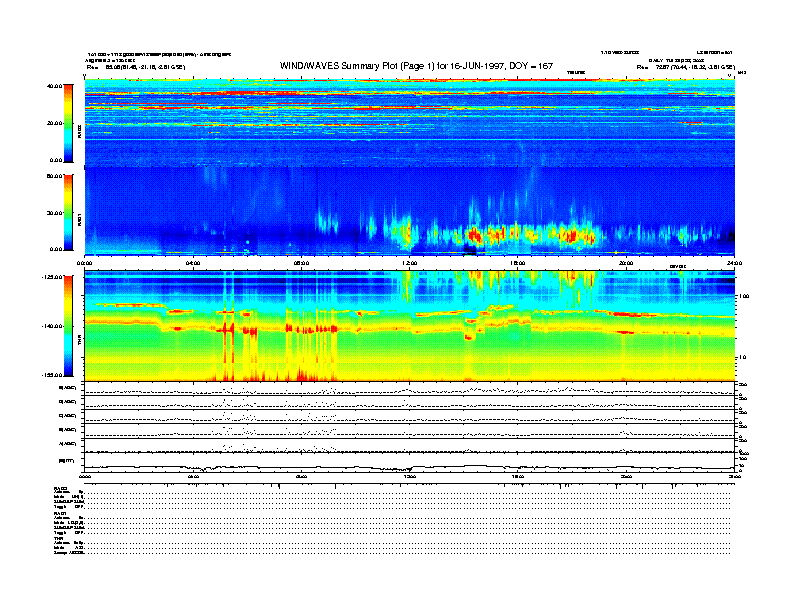Click the TNR color scale bar
Image resolution: width=792 pixels, height=612 pixels.
click(x=68, y=326)
